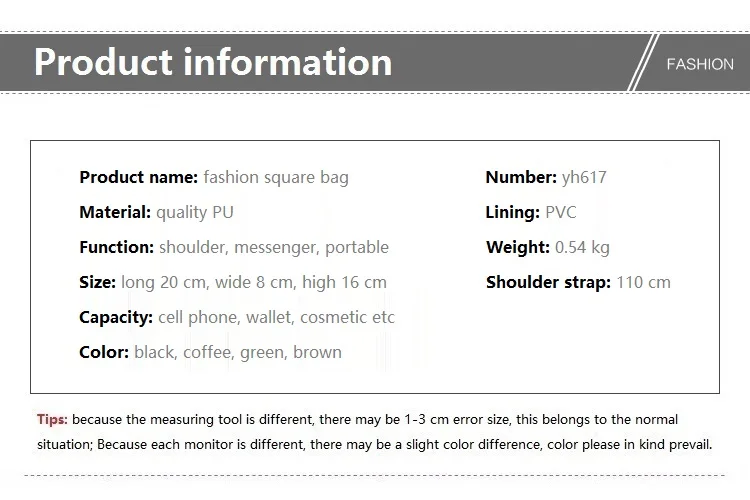Image resolution: width=750 pixels, height=500 pixels.
Task: Click the 'Size:' label
Action: click(x=98, y=282)
